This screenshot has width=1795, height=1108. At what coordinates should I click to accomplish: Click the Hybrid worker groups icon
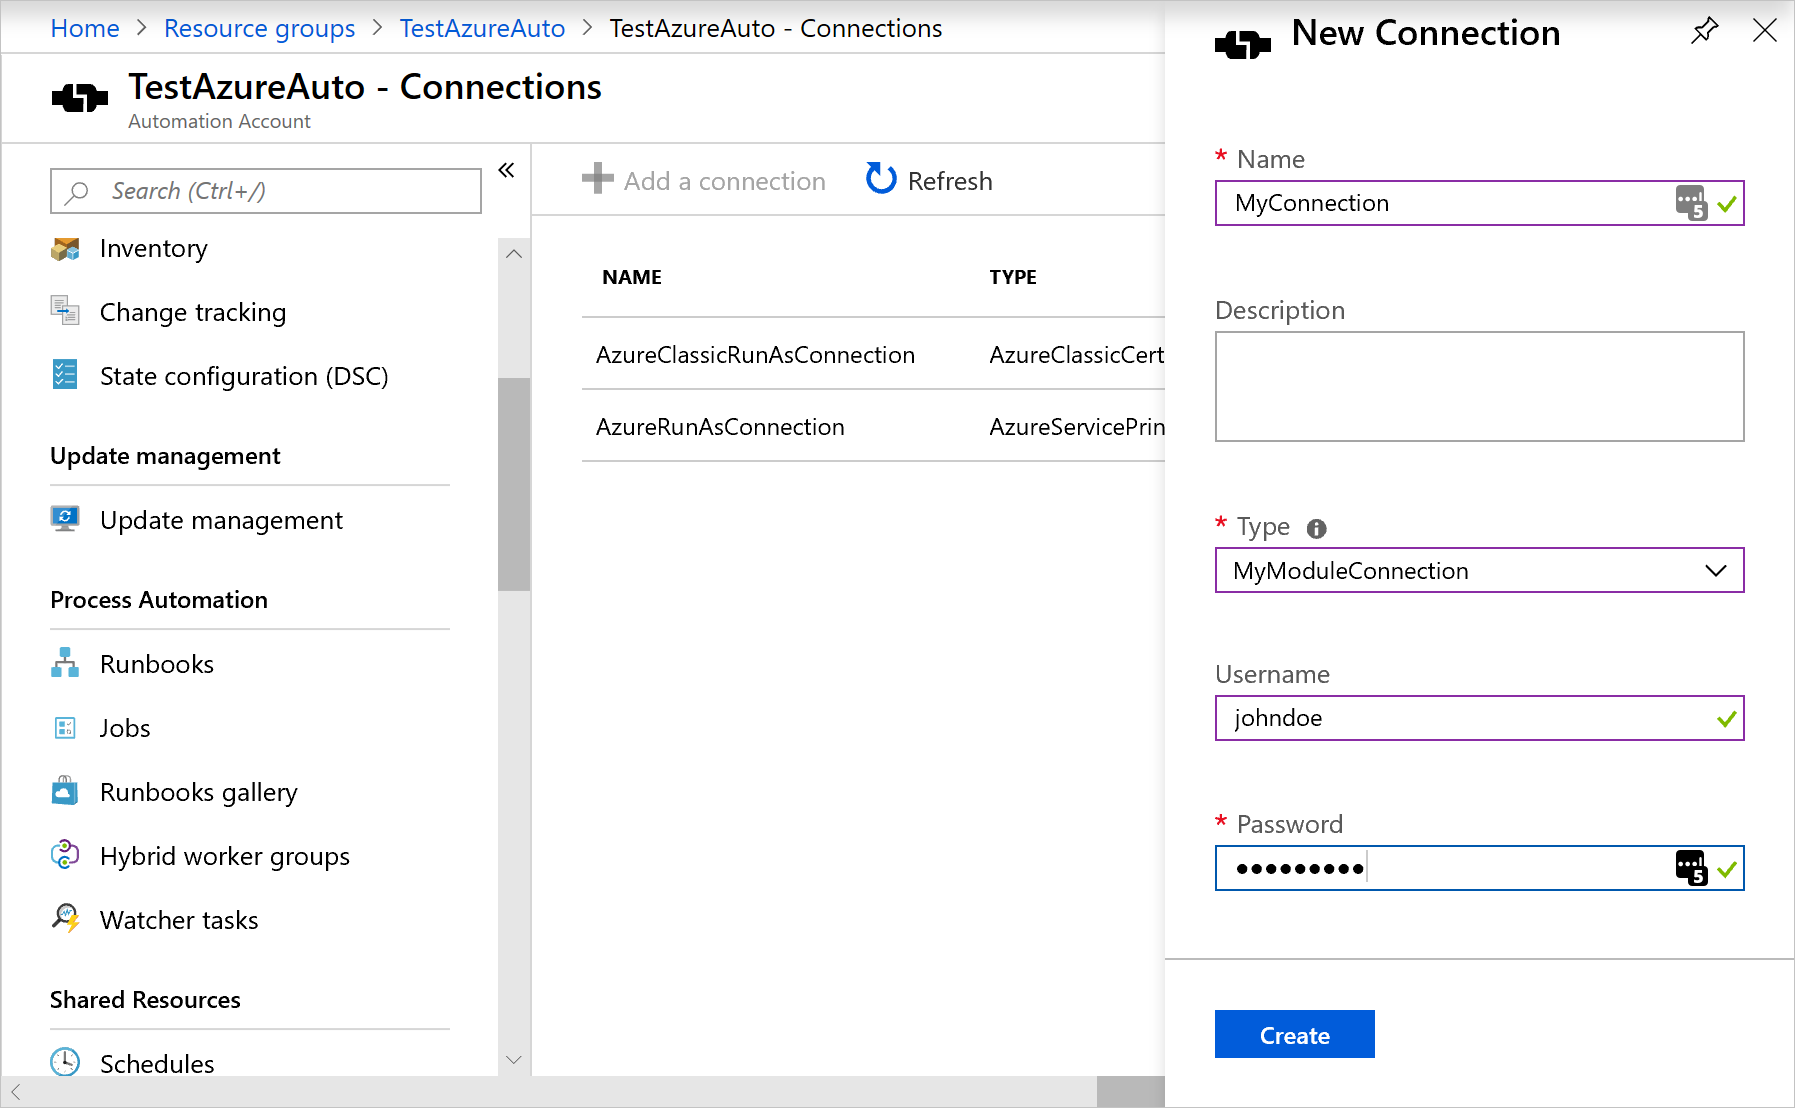tap(65, 855)
